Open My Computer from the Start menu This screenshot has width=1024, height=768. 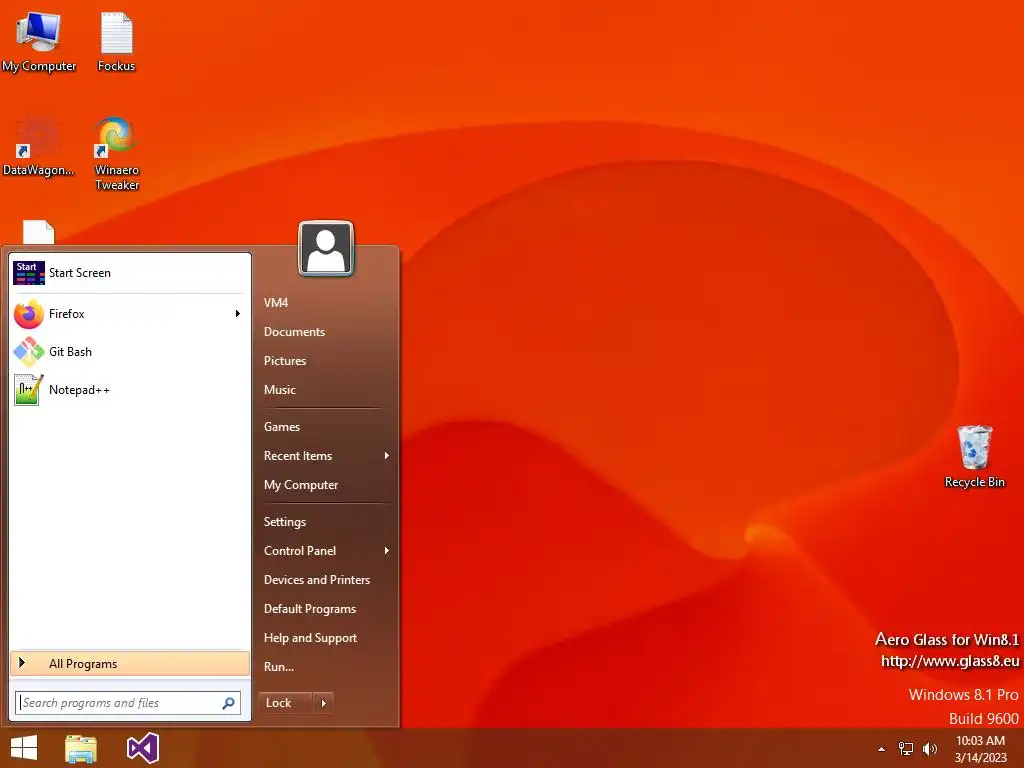pos(300,485)
